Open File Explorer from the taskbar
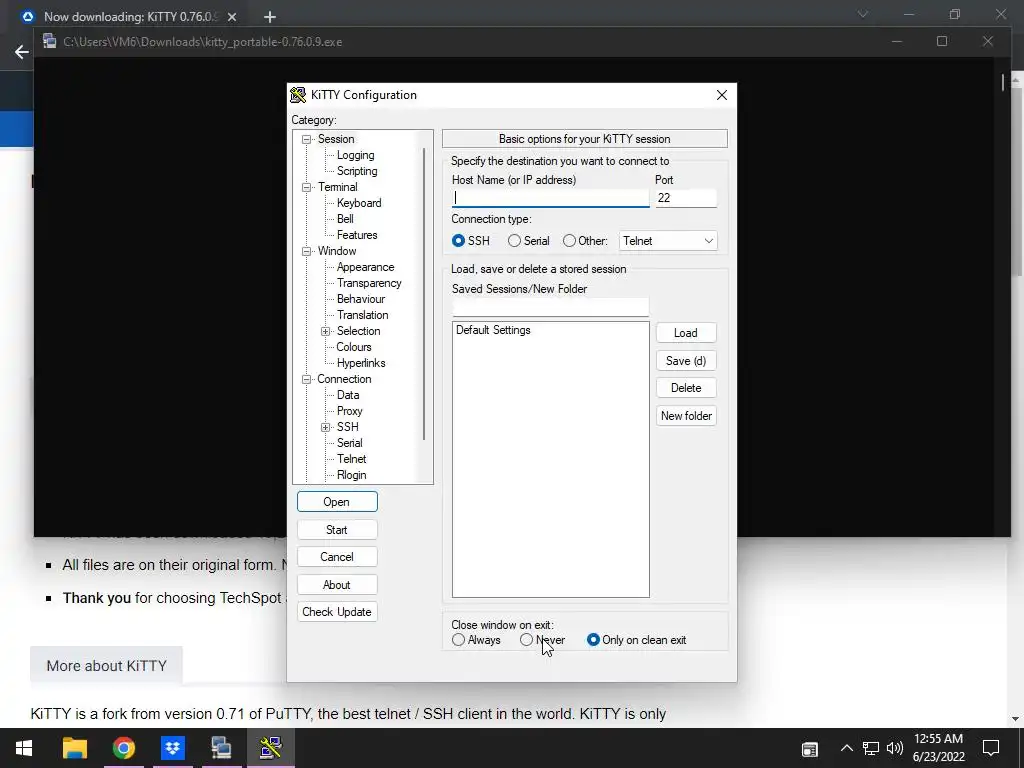 tap(74, 748)
